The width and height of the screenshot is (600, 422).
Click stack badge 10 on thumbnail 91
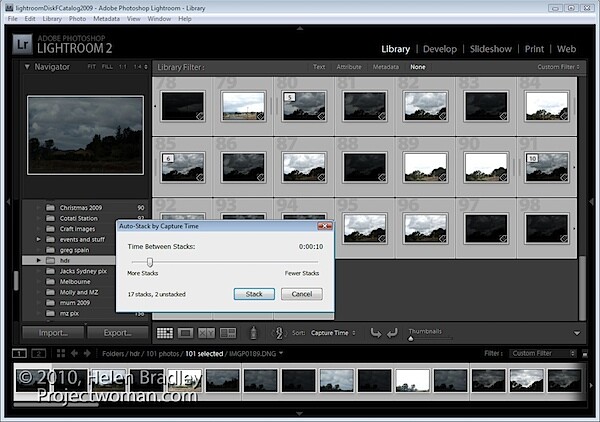(x=532, y=158)
